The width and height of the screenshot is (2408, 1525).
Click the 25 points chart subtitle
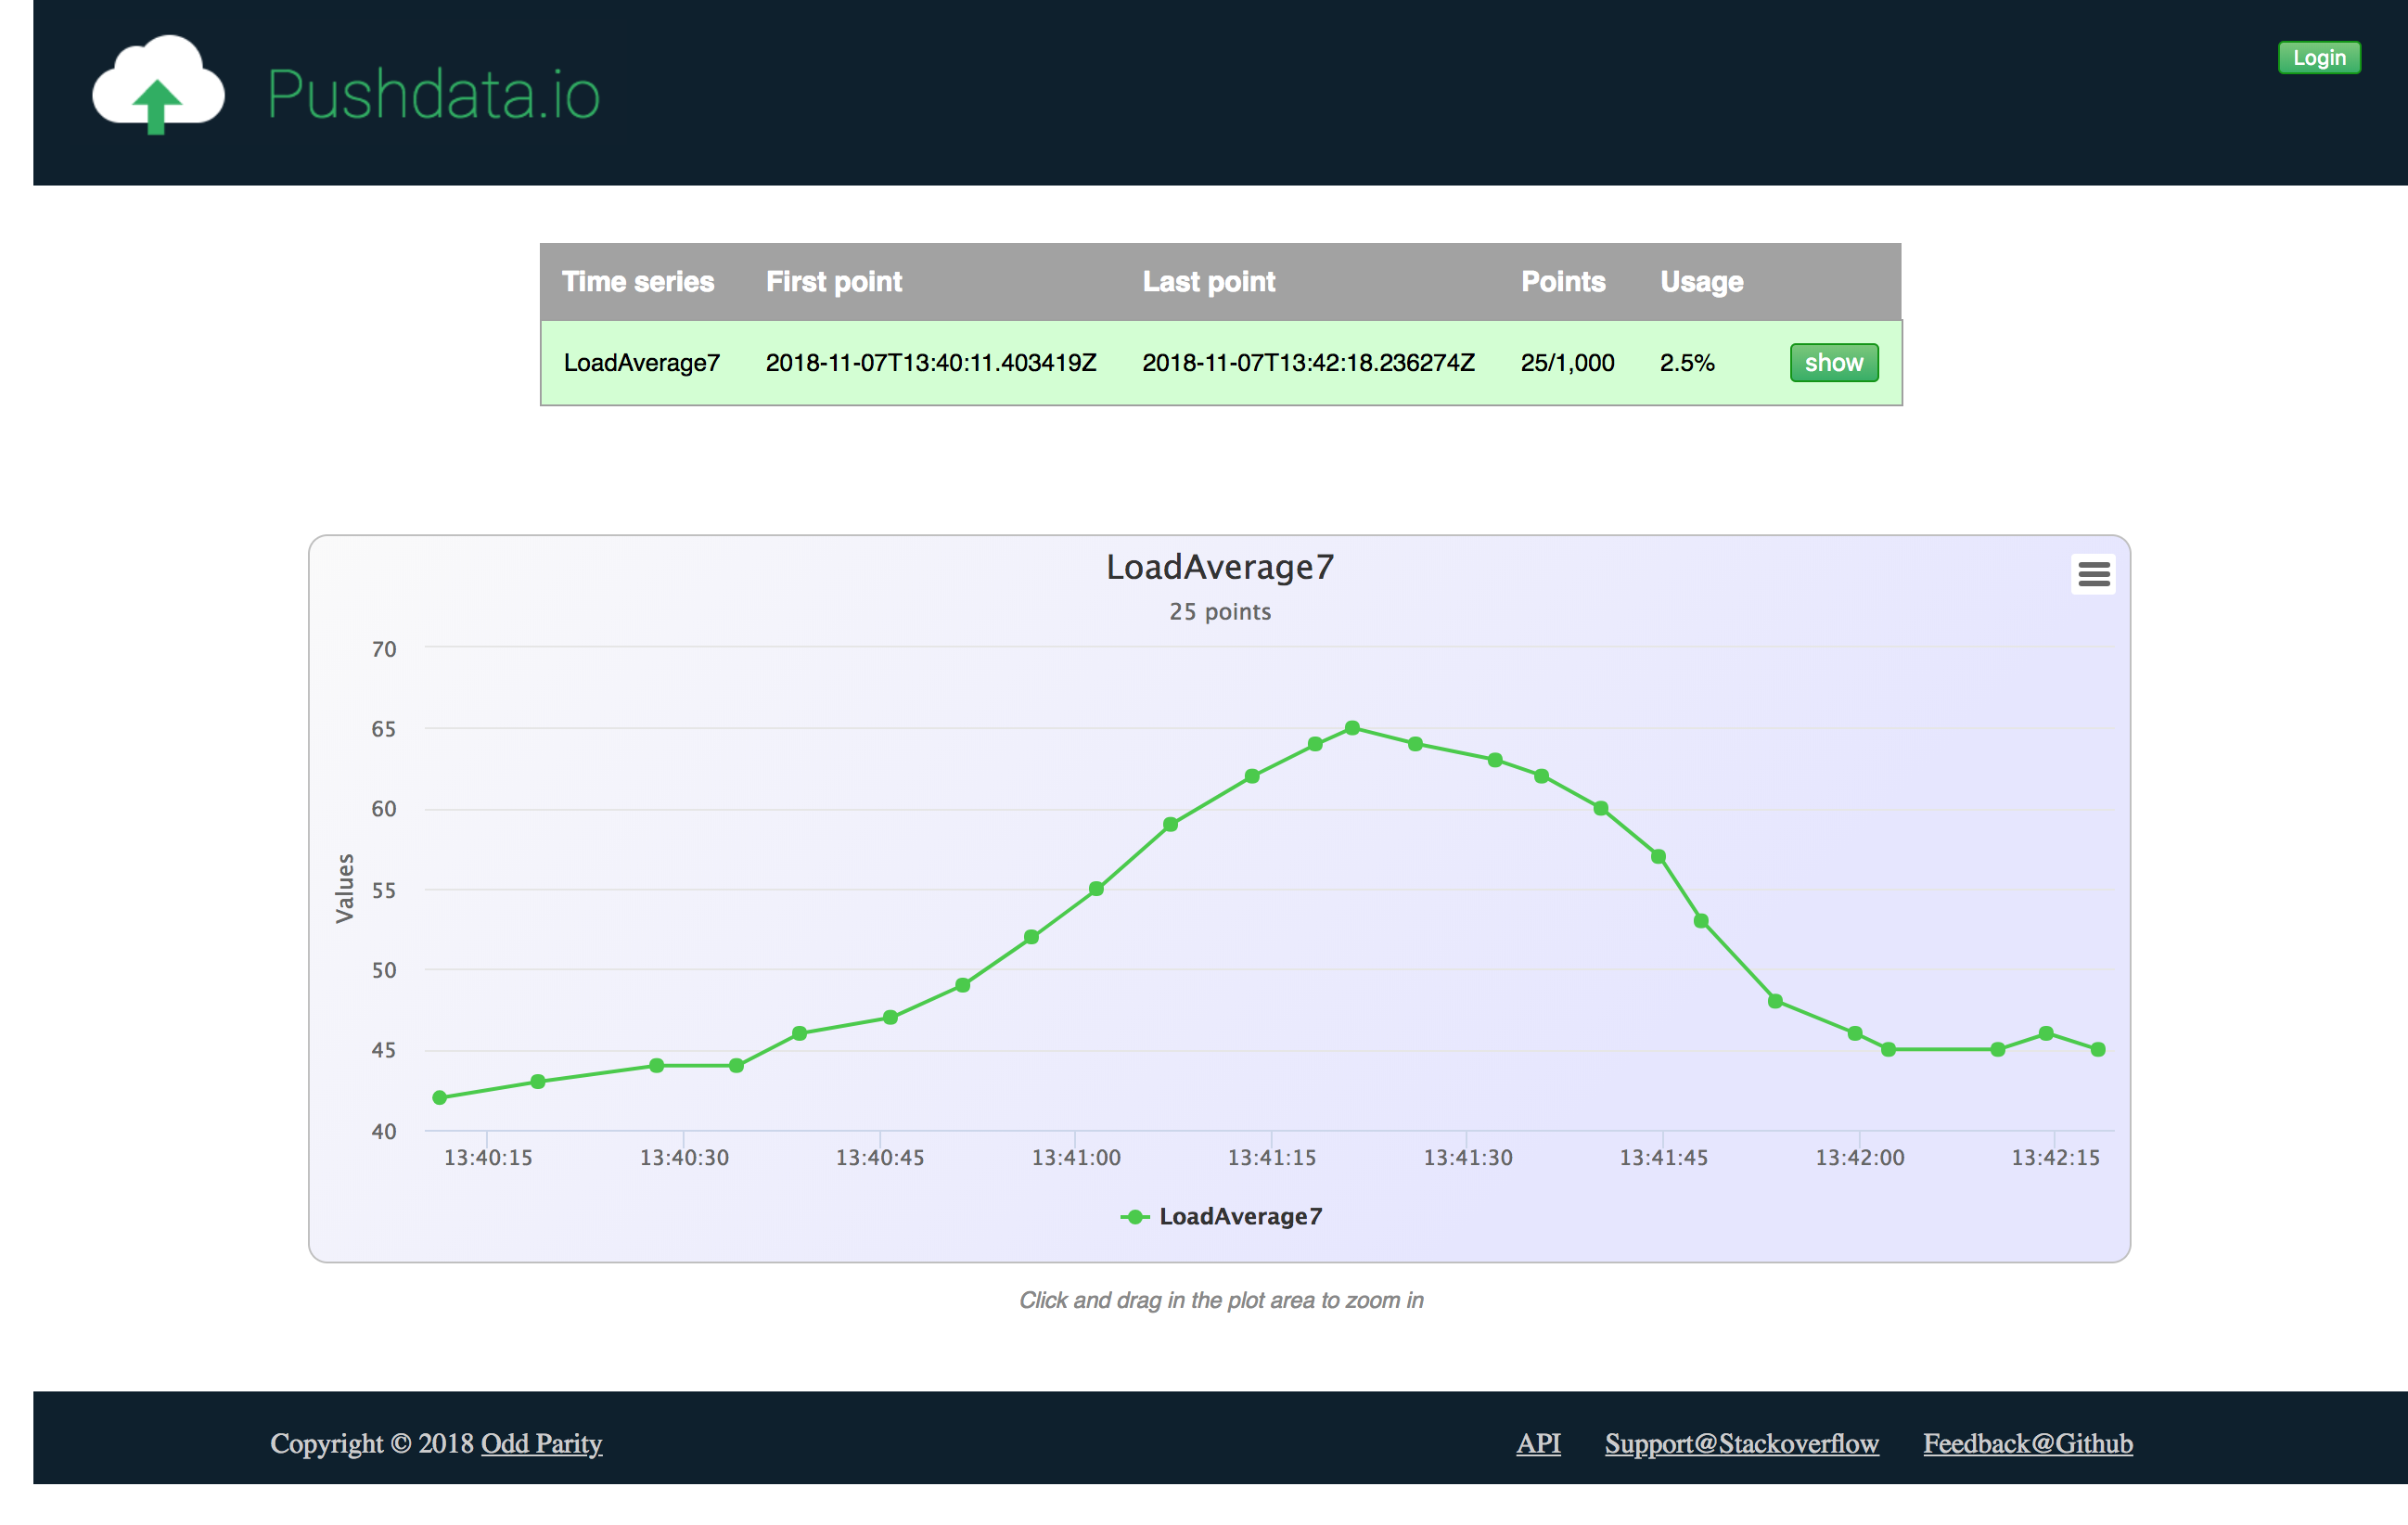[x=1220, y=612]
